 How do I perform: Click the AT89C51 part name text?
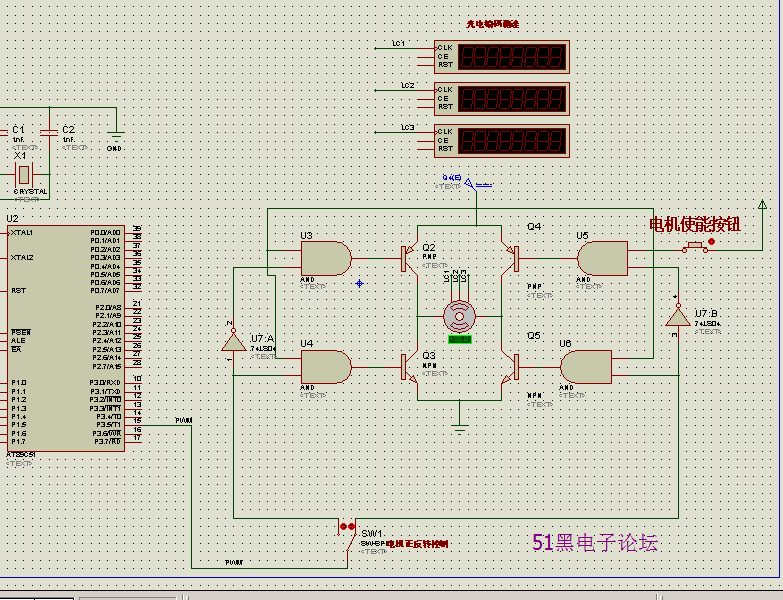tap(21, 455)
